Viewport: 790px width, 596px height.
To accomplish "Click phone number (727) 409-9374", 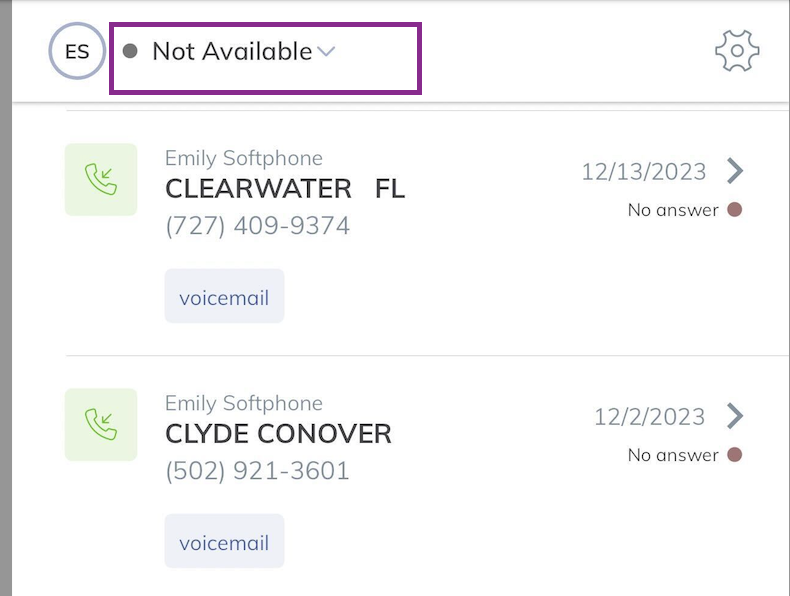I will click(x=257, y=225).
